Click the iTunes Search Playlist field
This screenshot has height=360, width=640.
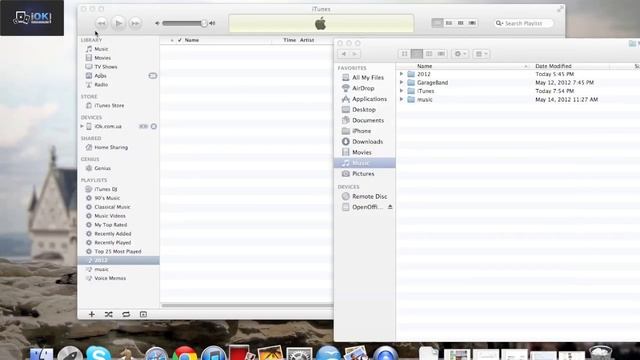524,23
